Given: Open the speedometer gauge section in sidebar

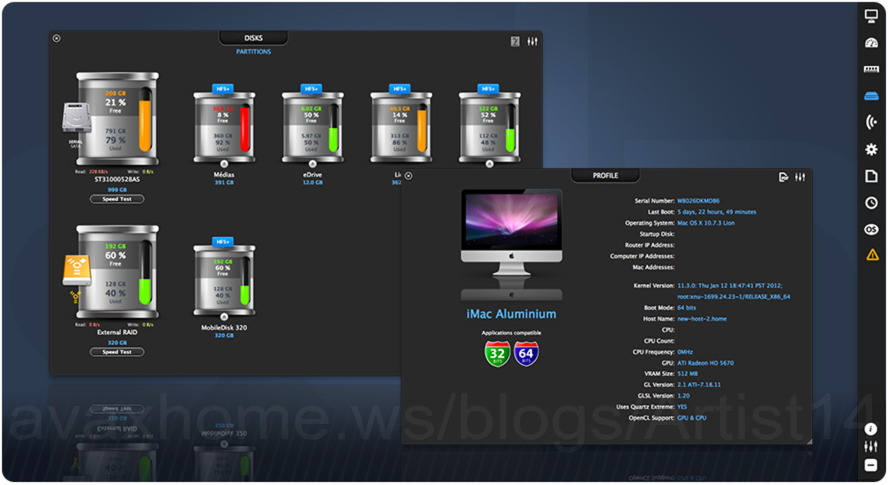Looking at the screenshot, I should tap(871, 43).
